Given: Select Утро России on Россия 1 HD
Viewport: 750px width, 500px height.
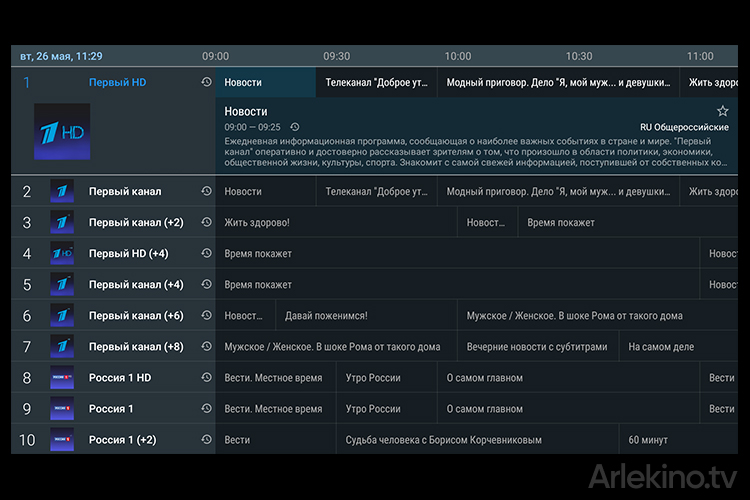Looking at the screenshot, I should (386, 378).
